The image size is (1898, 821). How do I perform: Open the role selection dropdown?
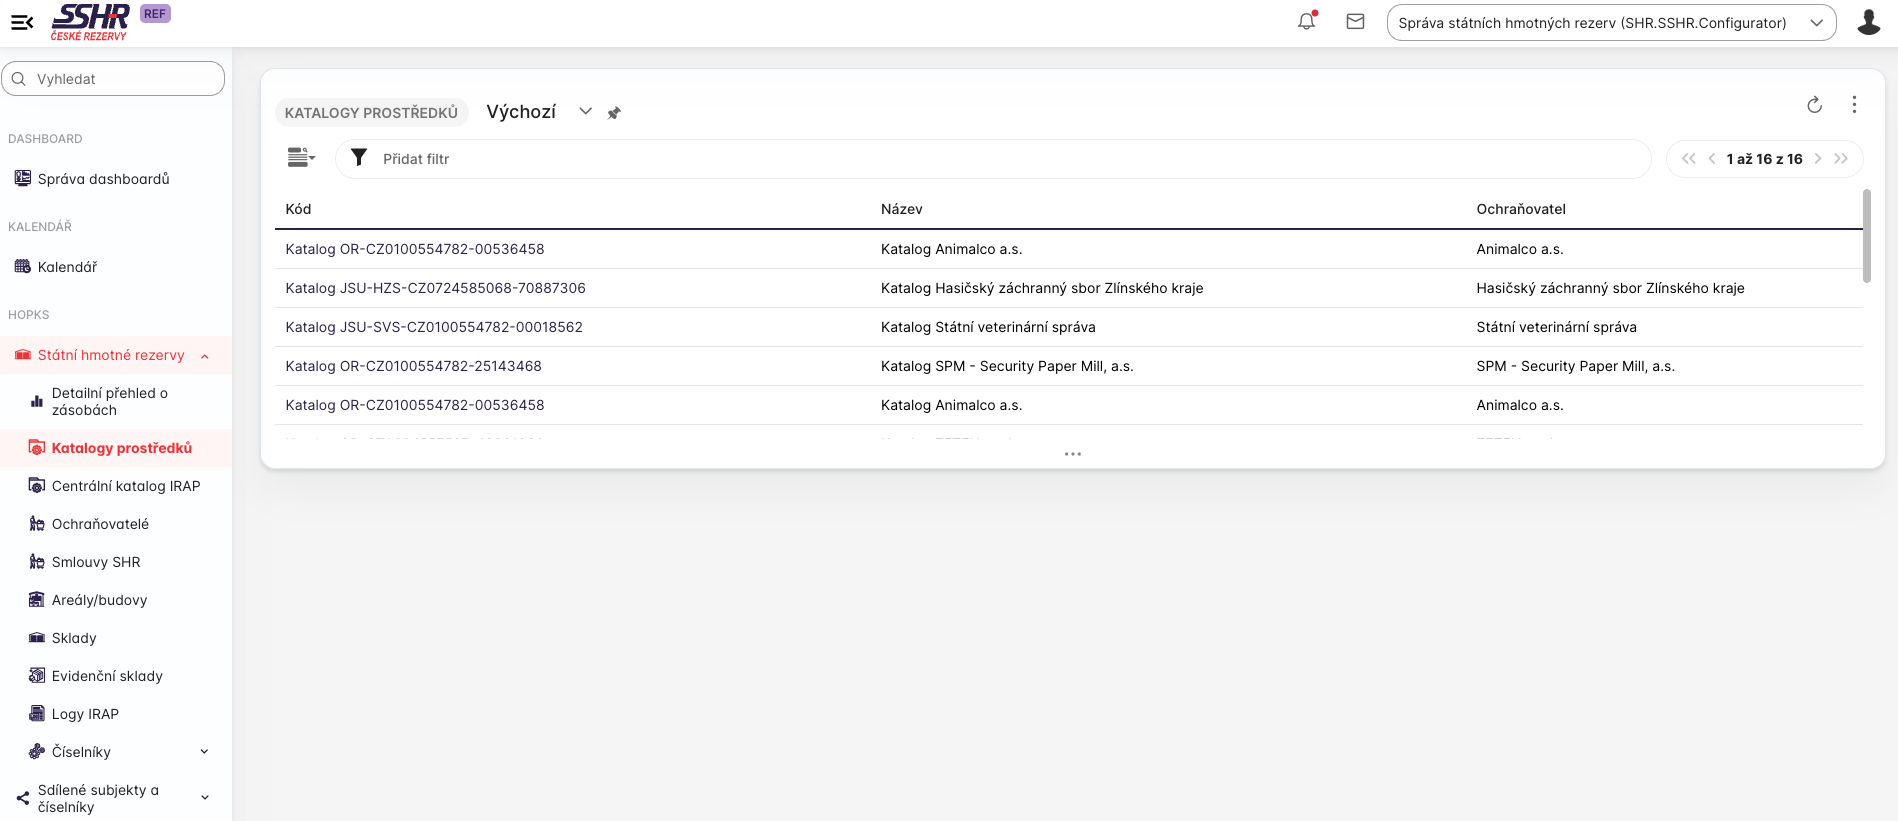pyautogui.click(x=1610, y=23)
